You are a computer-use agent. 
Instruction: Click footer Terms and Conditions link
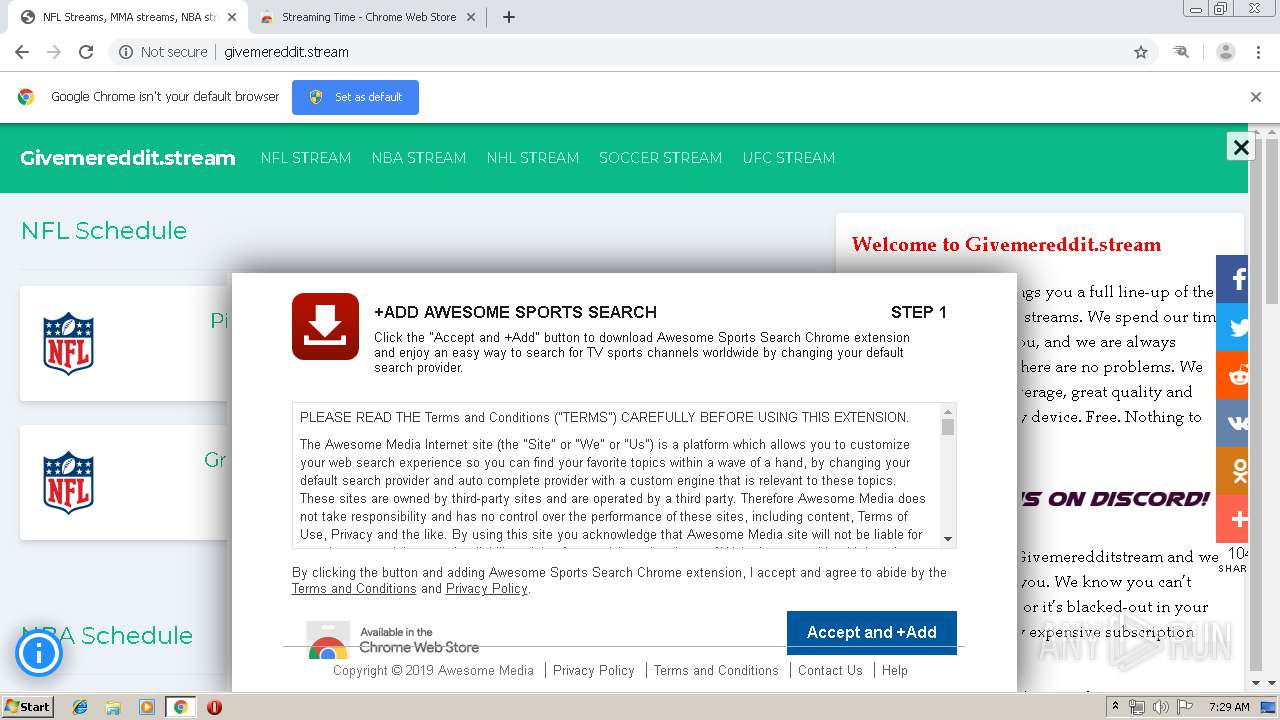(x=716, y=670)
